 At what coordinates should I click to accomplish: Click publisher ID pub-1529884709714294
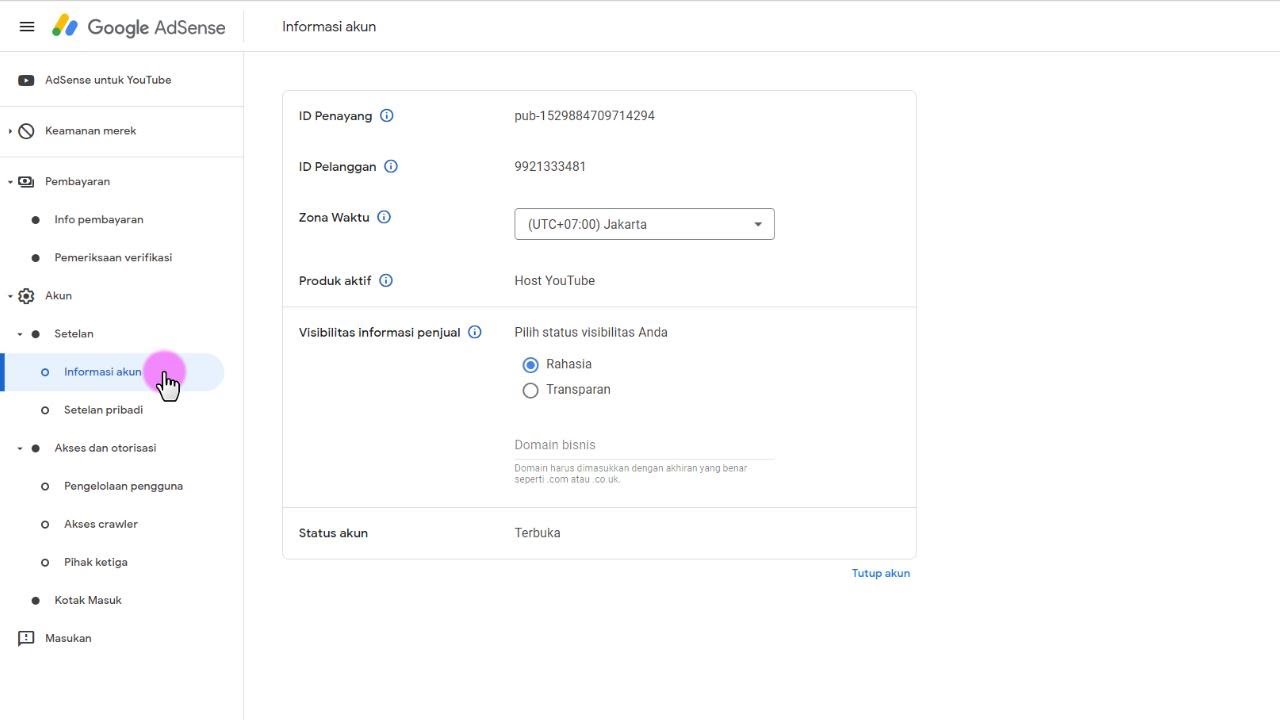[x=584, y=116]
